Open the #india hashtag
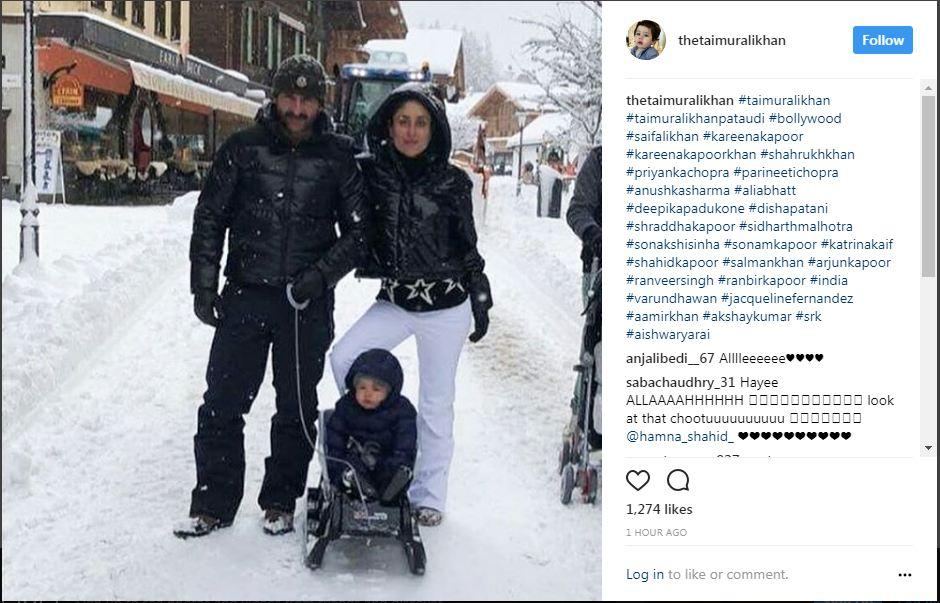This screenshot has width=940, height=603. pyautogui.click(x=828, y=280)
